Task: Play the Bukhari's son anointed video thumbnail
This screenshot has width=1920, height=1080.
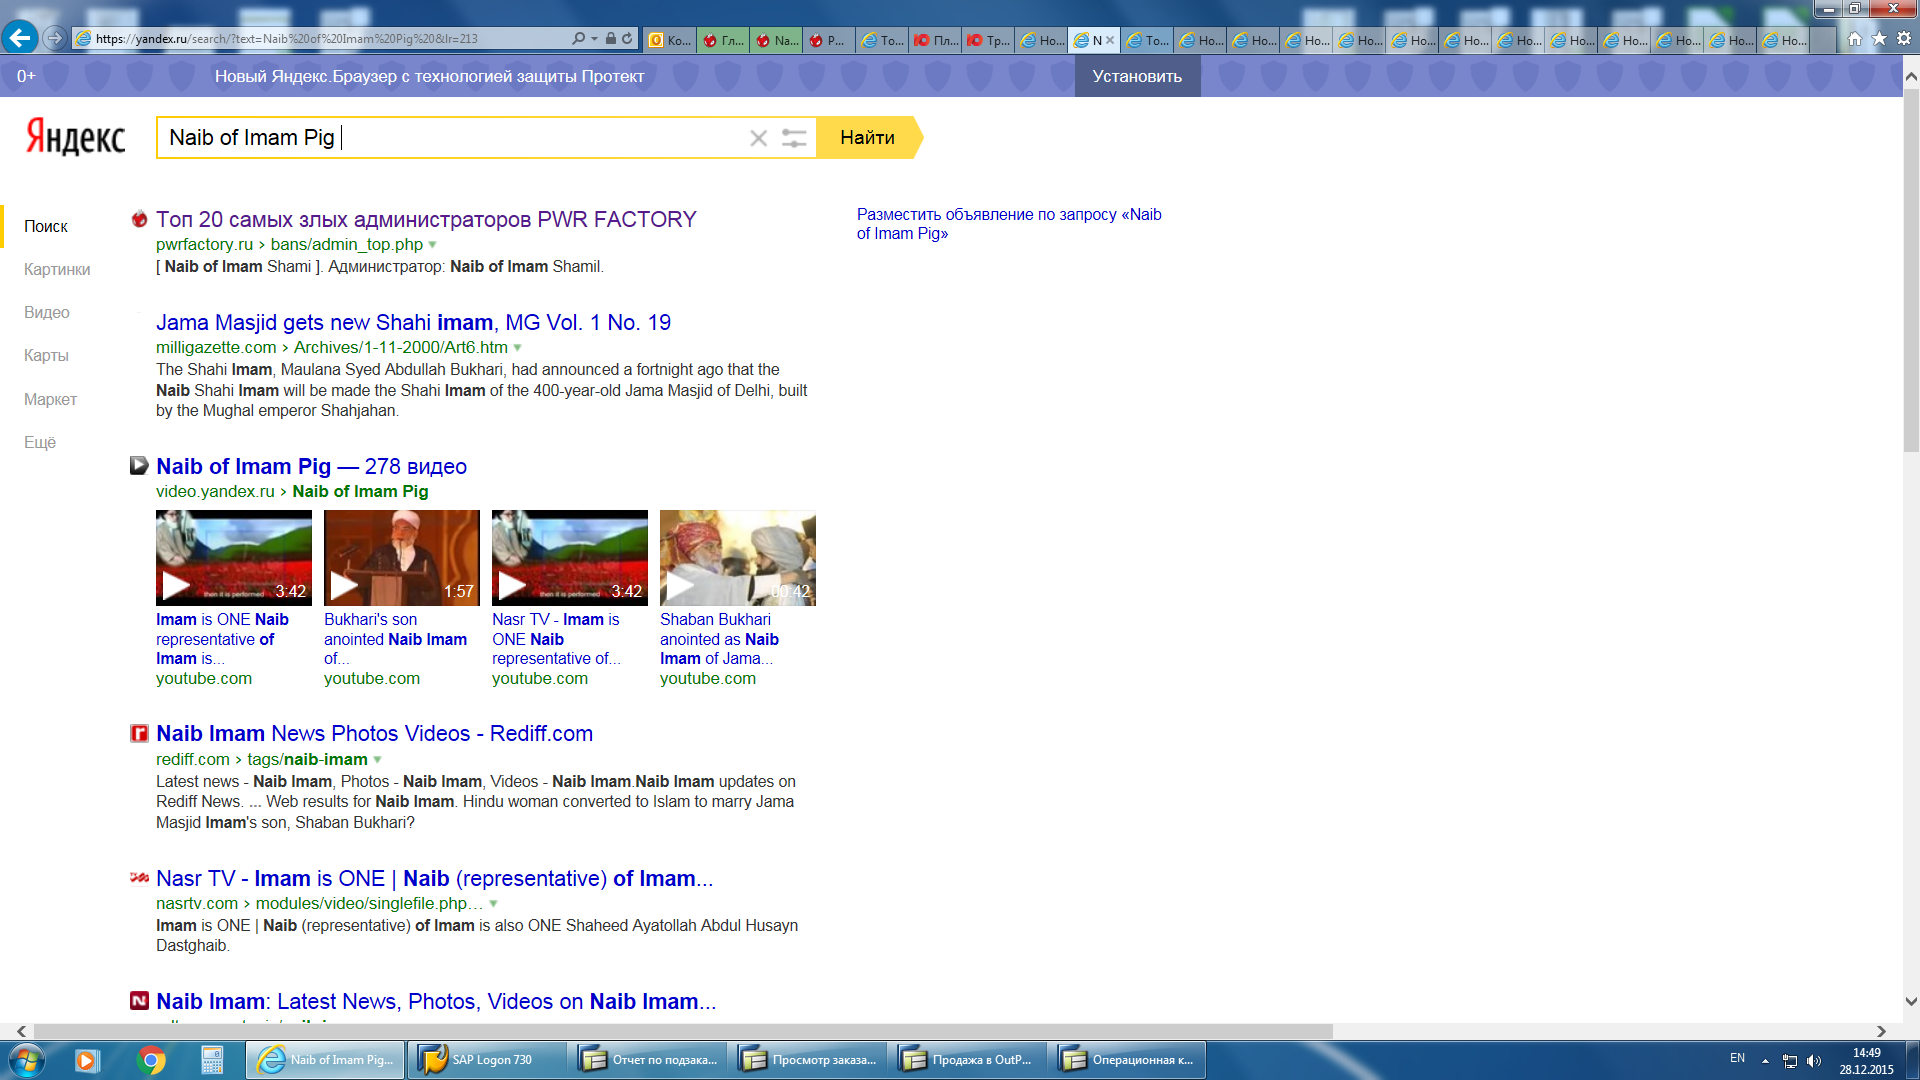Action: 401,557
